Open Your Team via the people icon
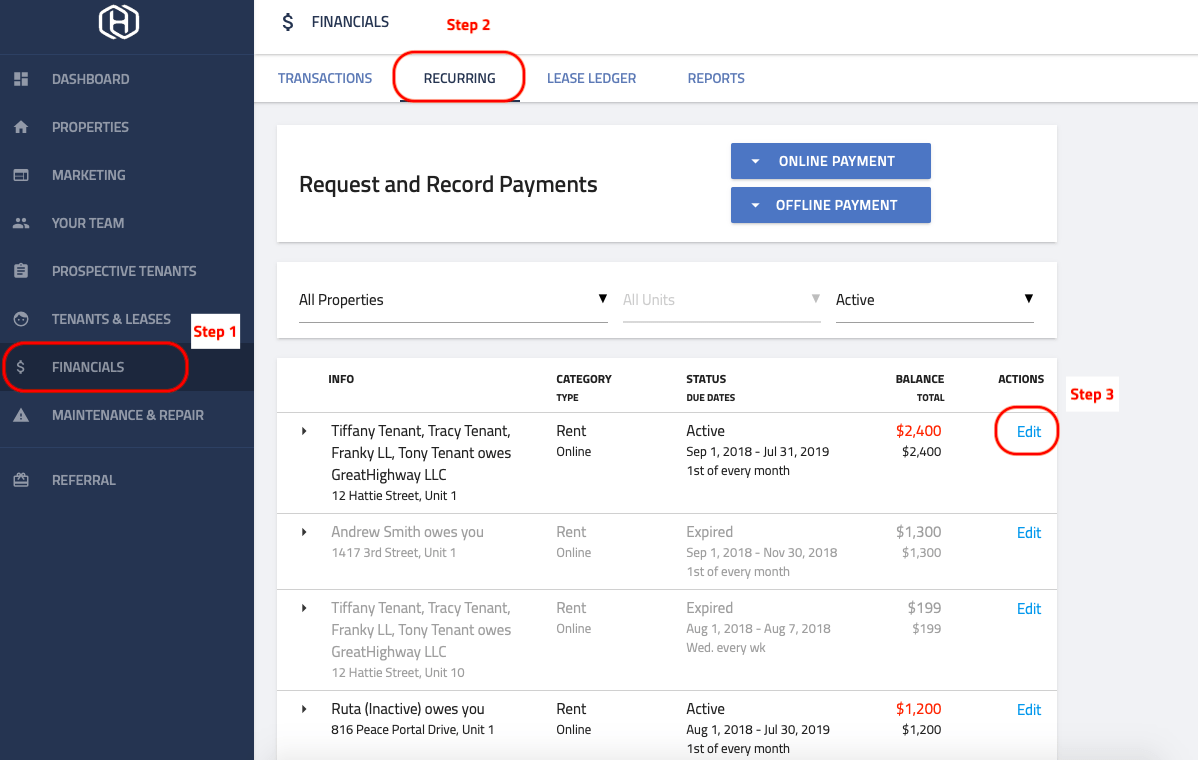 [20, 222]
